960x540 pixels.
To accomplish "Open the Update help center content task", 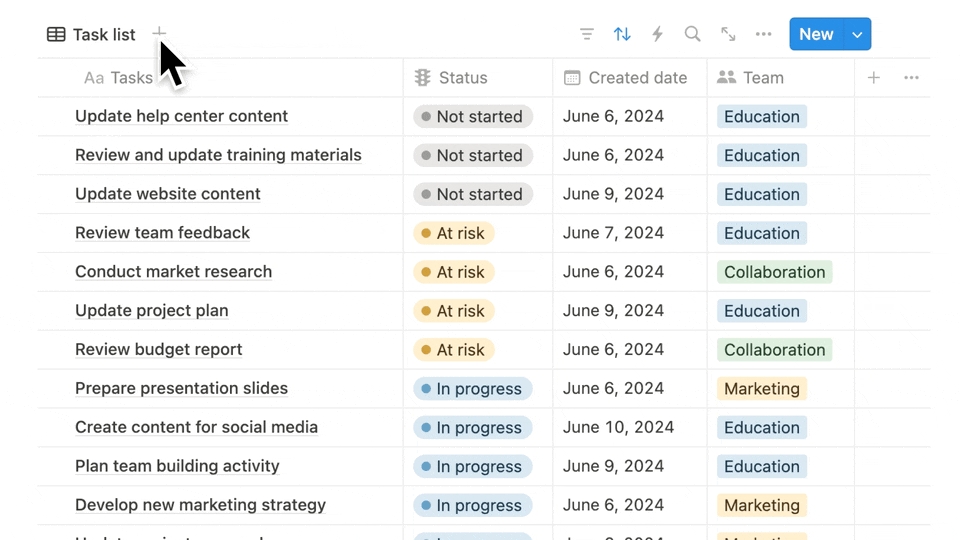I will coord(181,116).
